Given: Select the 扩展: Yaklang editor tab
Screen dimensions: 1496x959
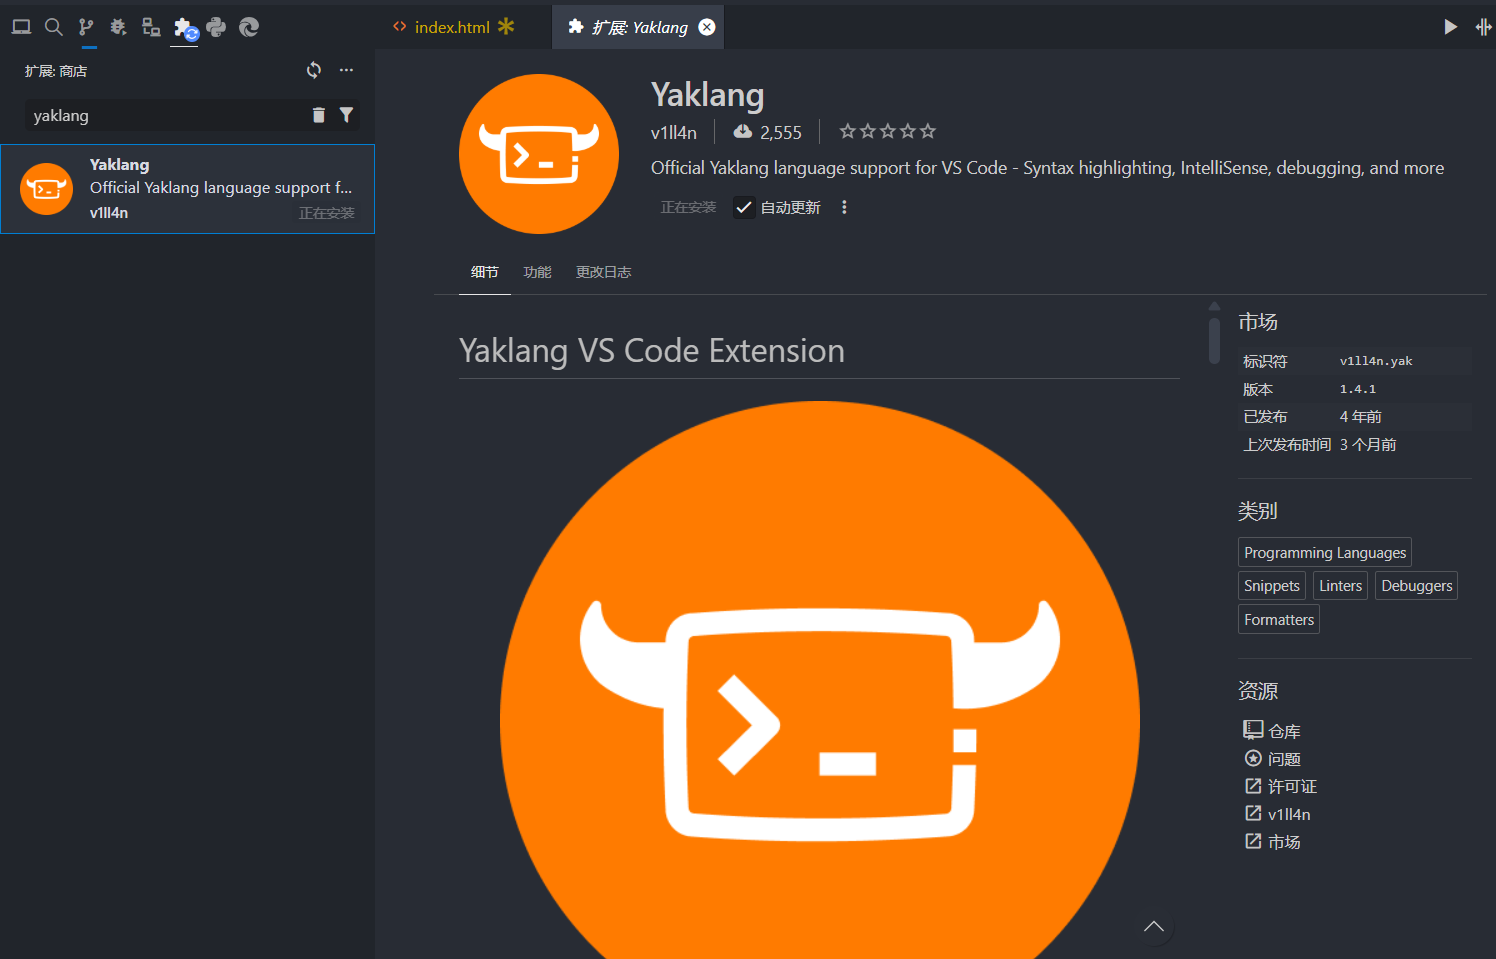Looking at the screenshot, I should coord(638,27).
